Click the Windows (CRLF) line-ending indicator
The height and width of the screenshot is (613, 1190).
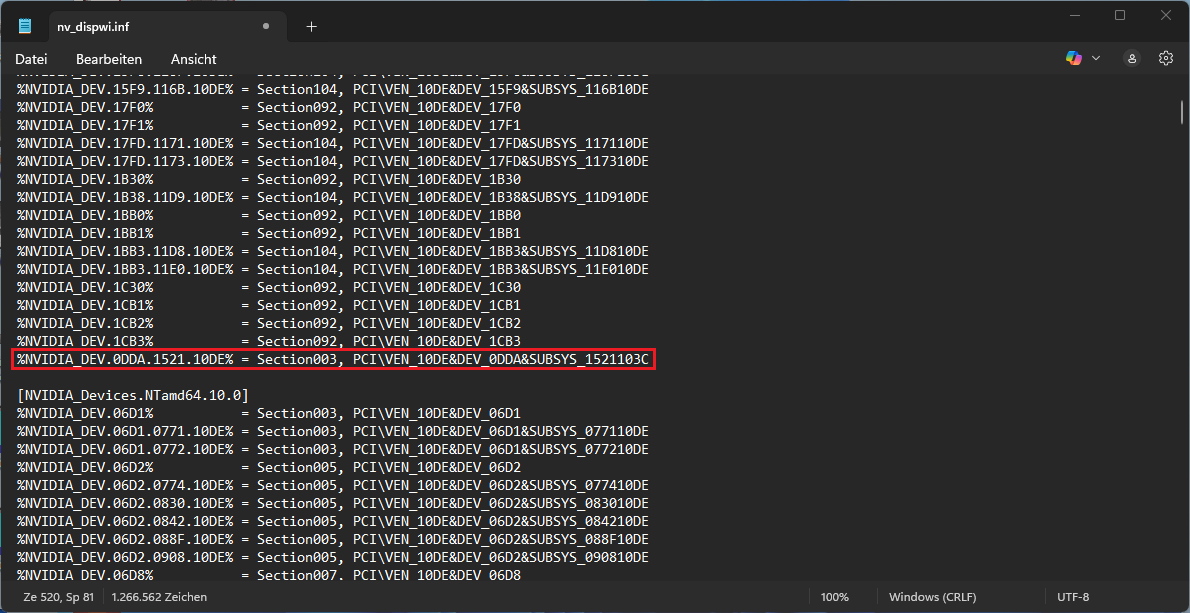click(932, 596)
